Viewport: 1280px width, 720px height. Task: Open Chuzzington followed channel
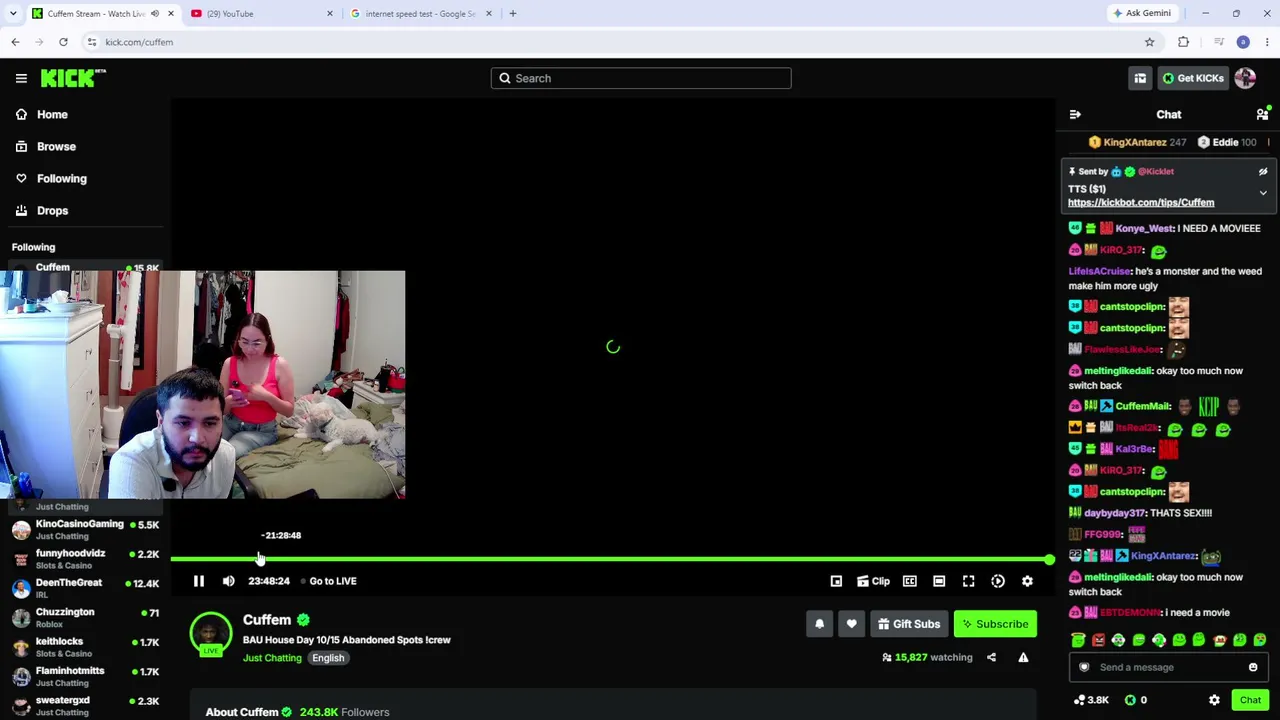tap(85, 618)
